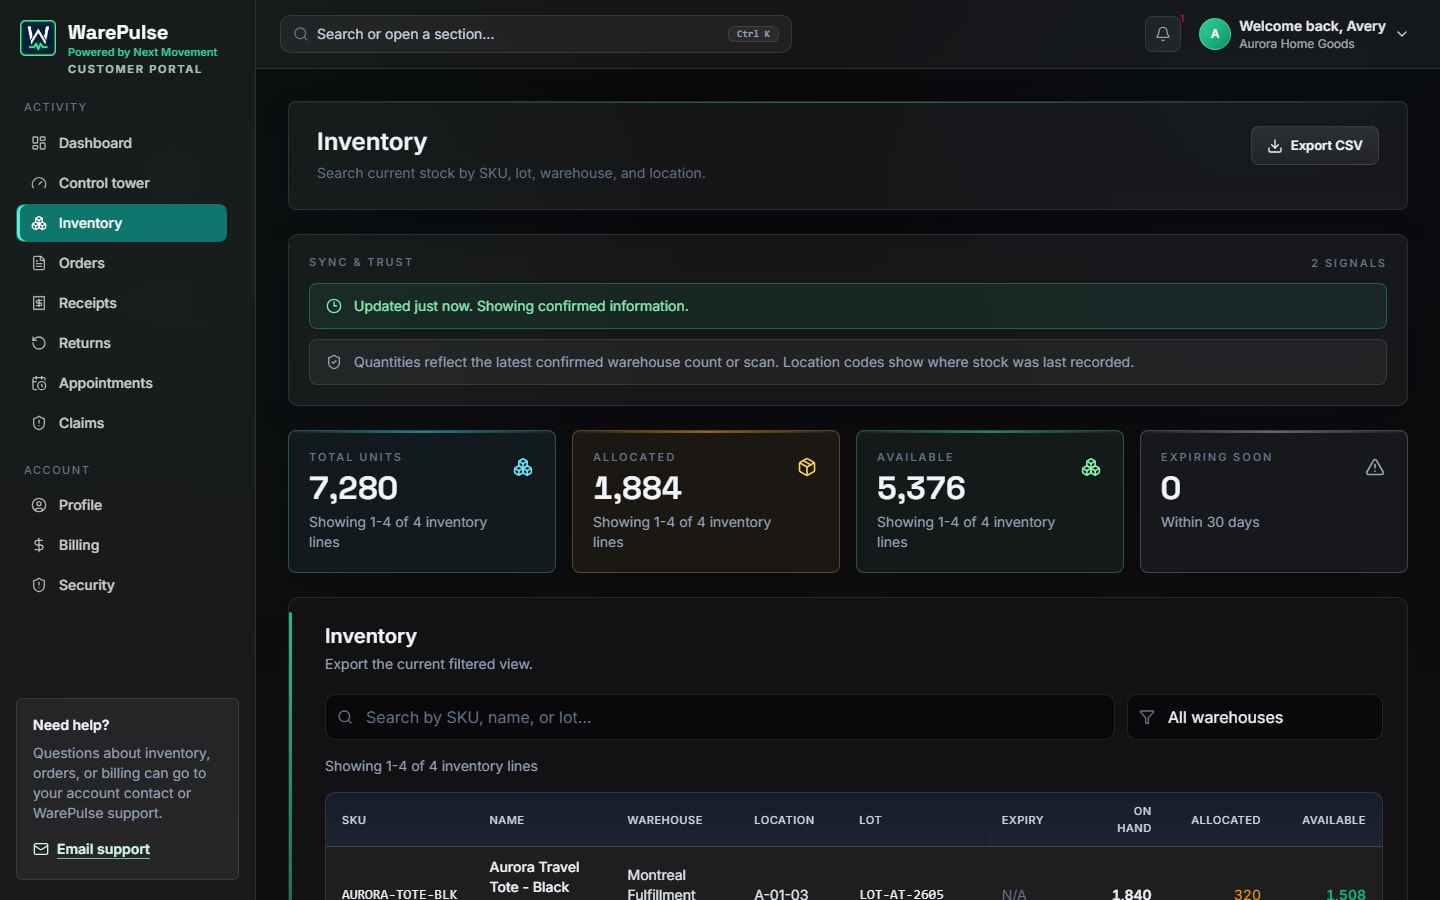Go to Returns section
Image resolution: width=1440 pixels, height=900 pixels.
(122, 343)
